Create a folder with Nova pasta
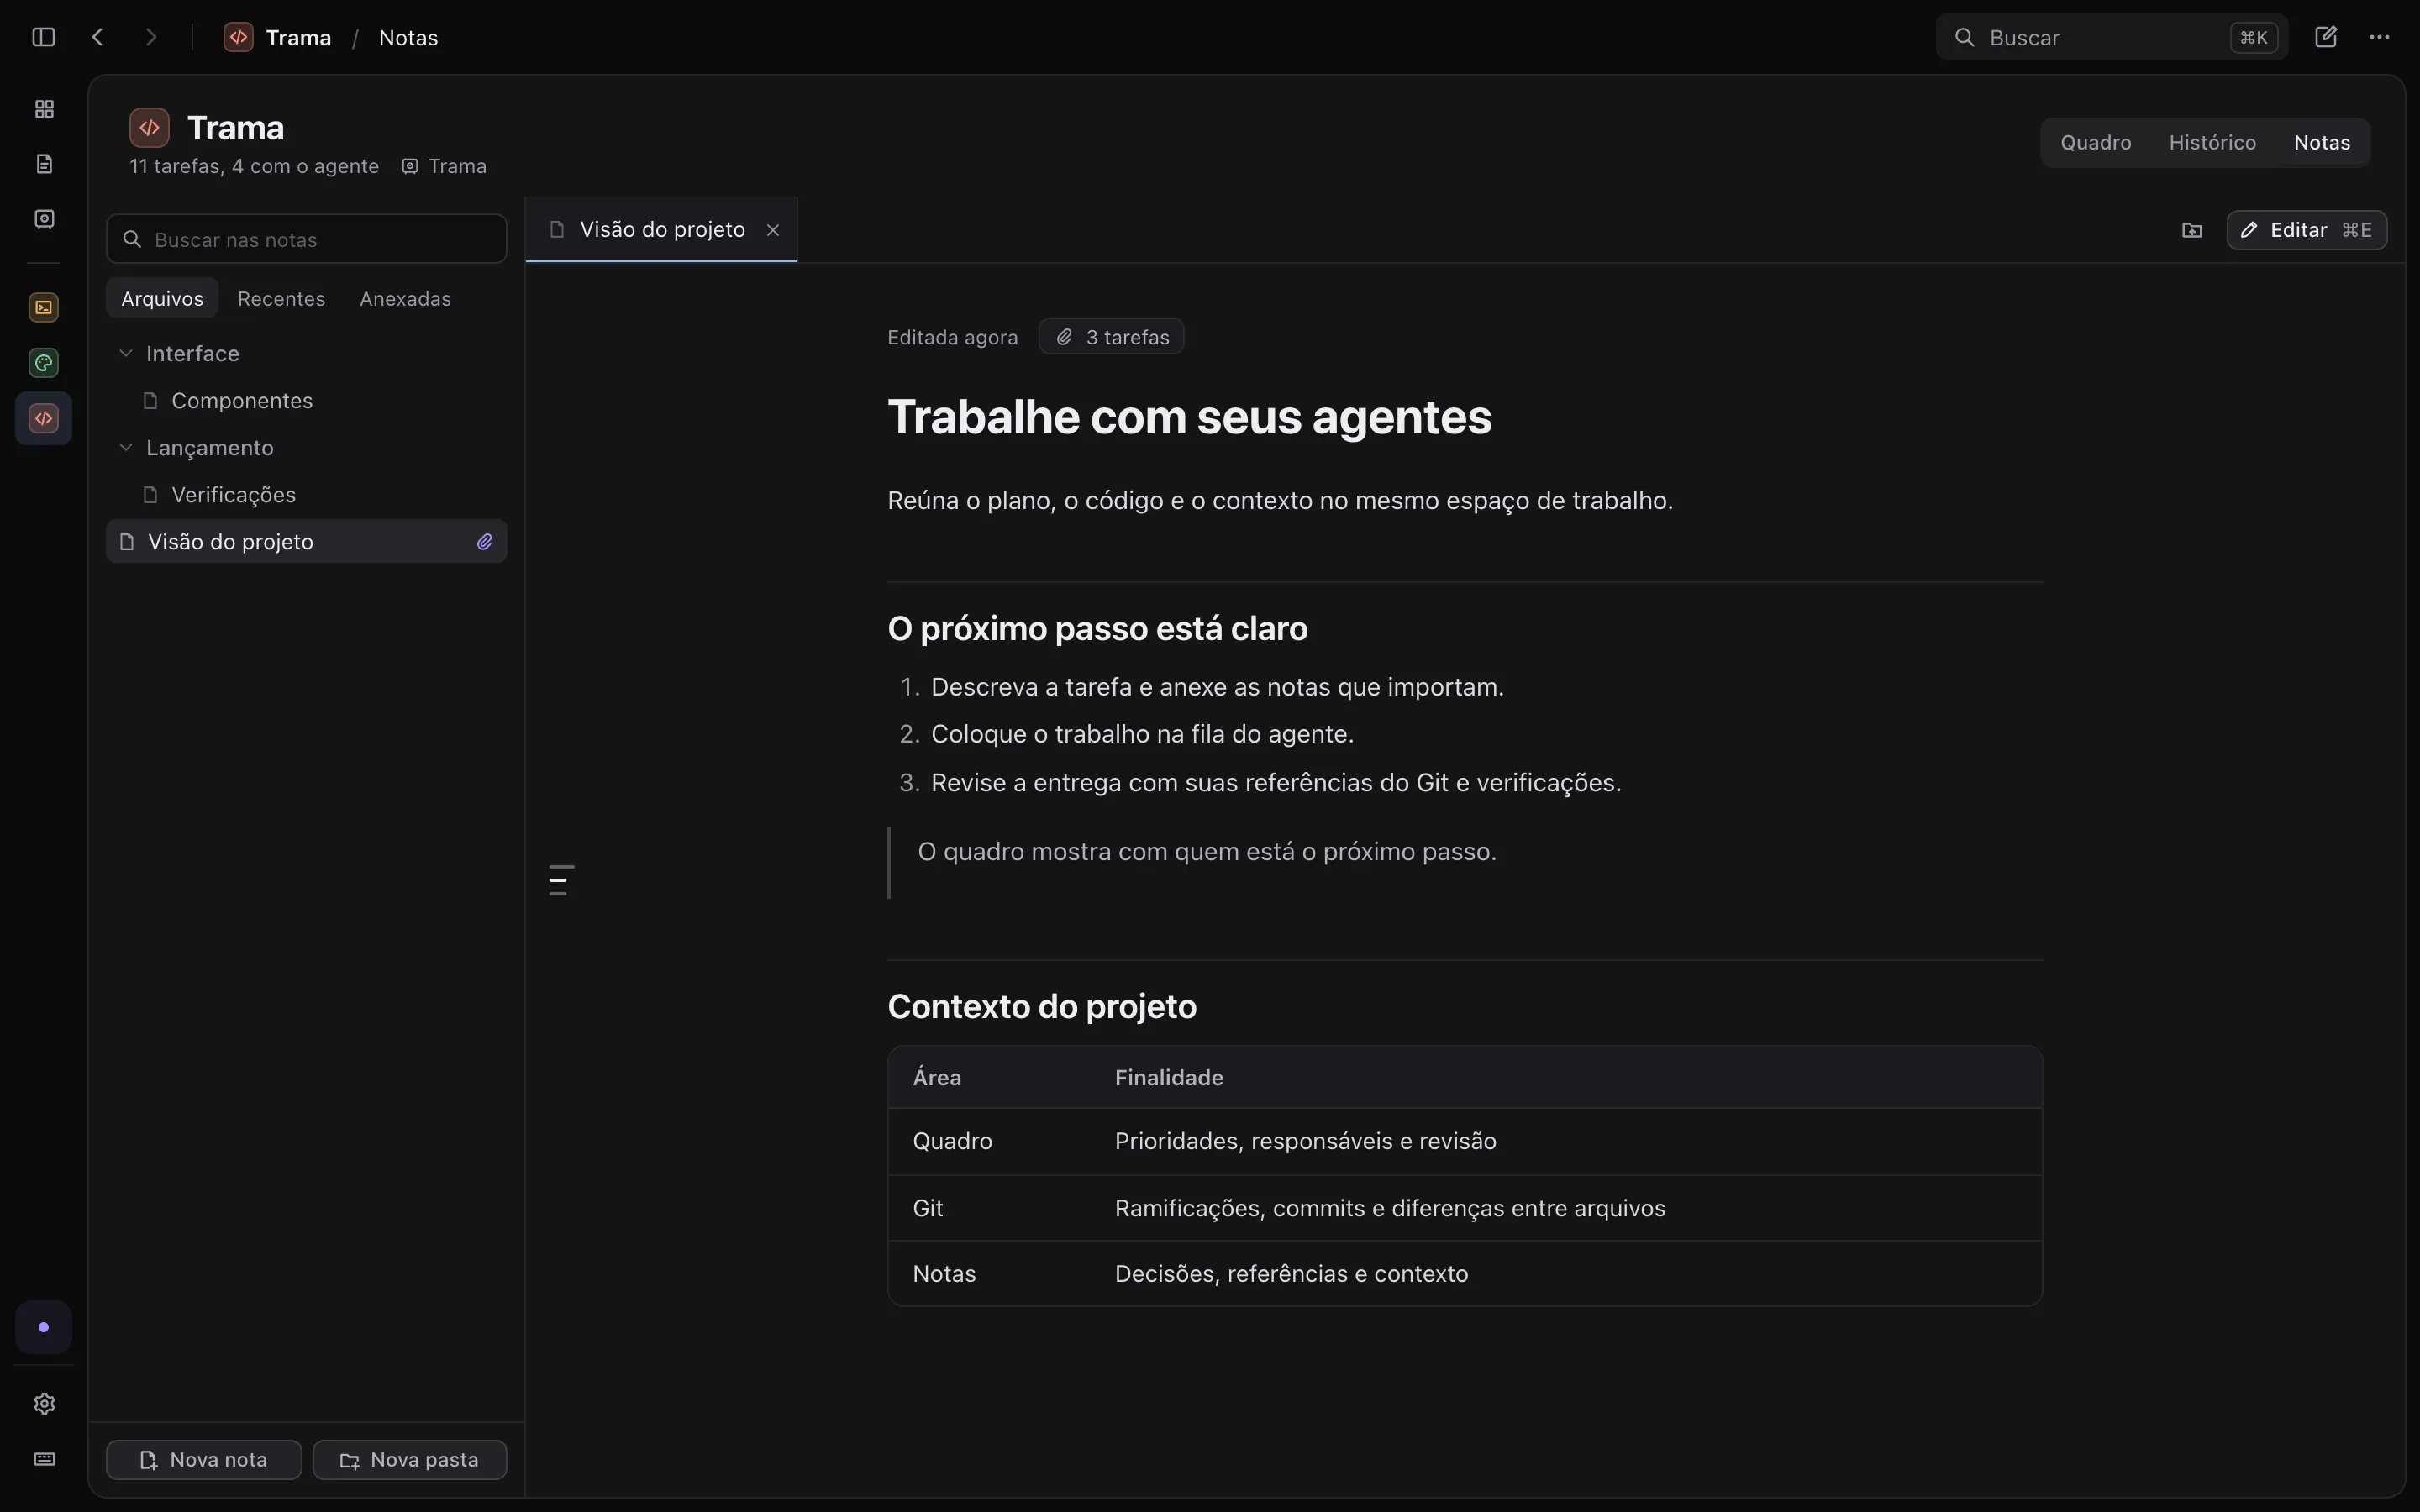The image size is (2420, 1512). pos(409,1459)
